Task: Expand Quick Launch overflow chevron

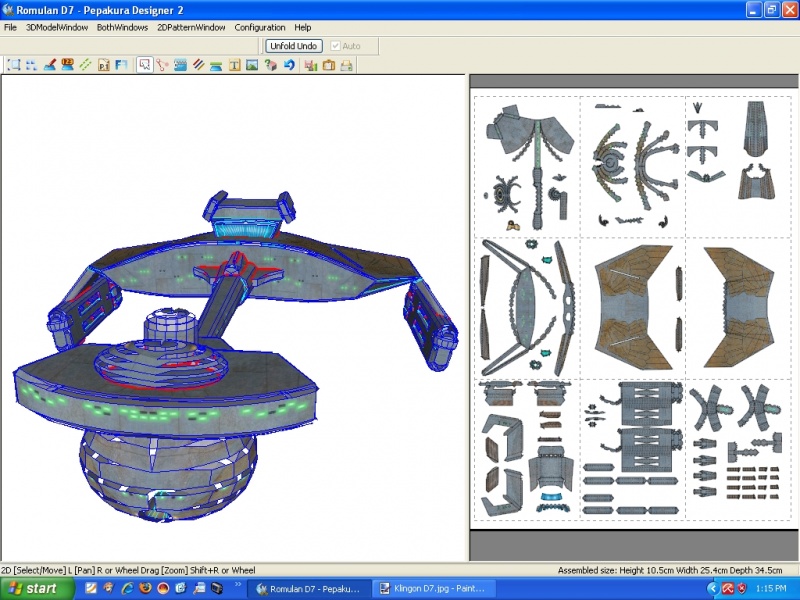Action: click(x=238, y=585)
